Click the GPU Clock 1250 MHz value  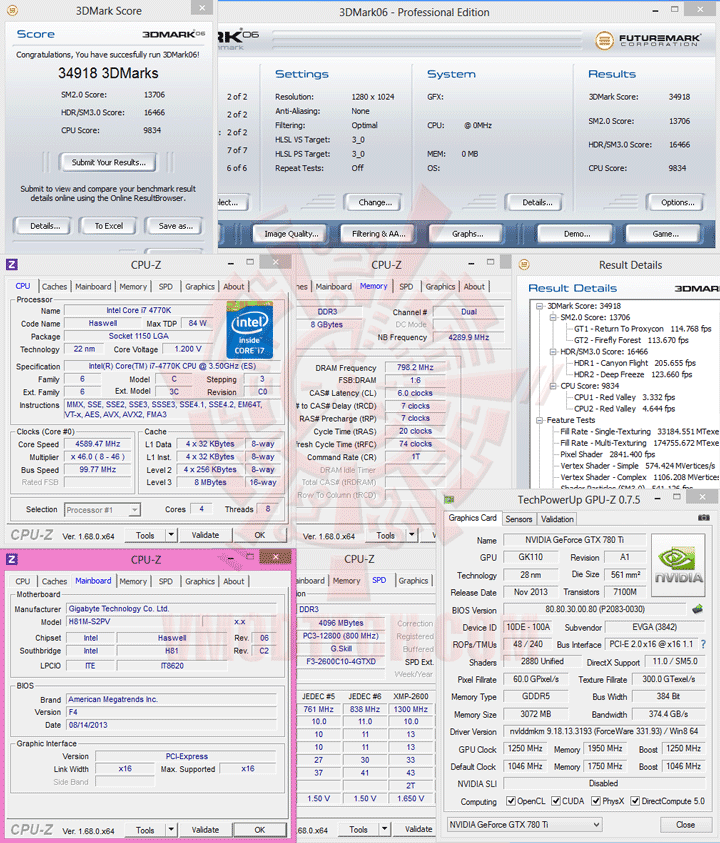(525, 748)
